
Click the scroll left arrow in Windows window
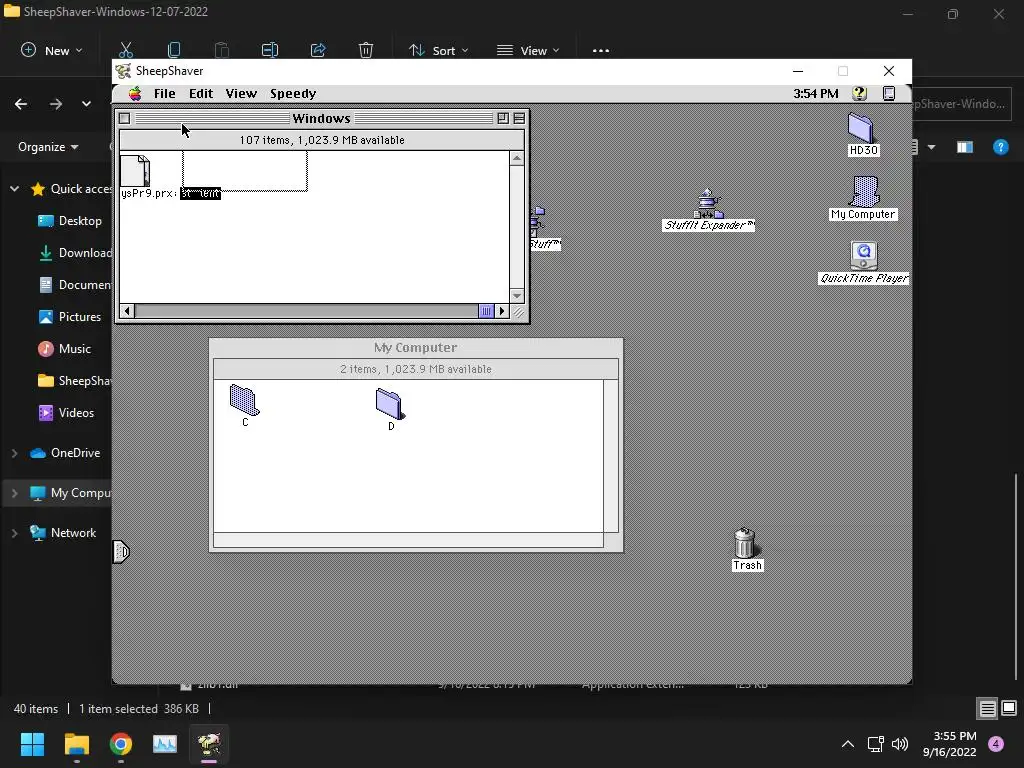[x=127, y=311]
